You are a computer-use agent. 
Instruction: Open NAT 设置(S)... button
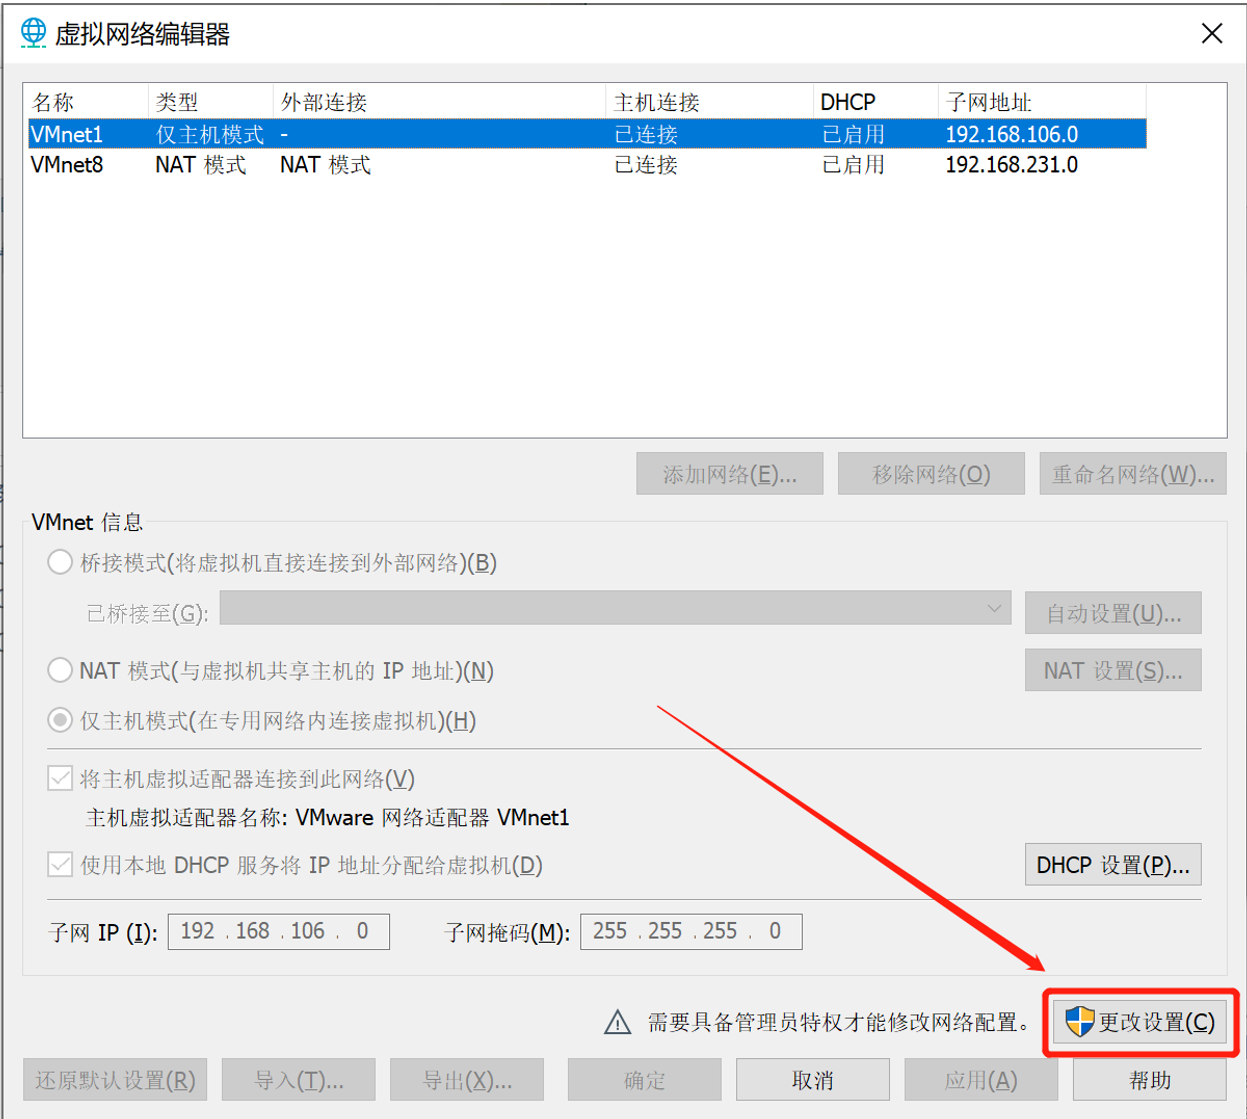1113,670
